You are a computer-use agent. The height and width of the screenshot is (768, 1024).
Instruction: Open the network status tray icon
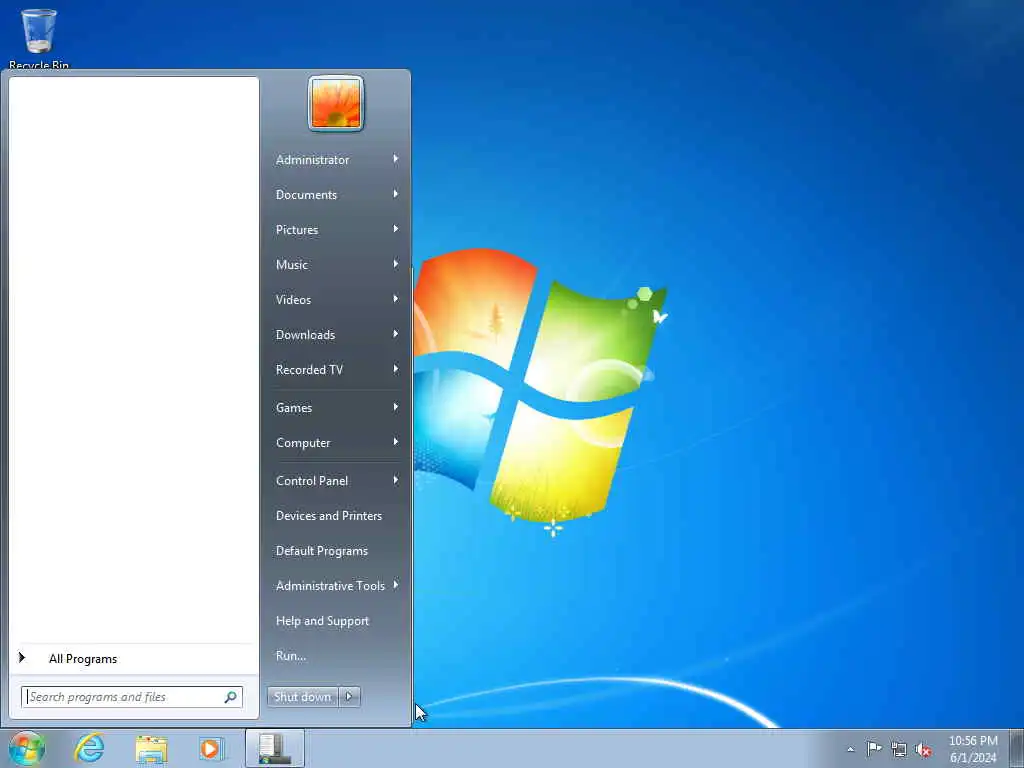[x=899, y=750]
